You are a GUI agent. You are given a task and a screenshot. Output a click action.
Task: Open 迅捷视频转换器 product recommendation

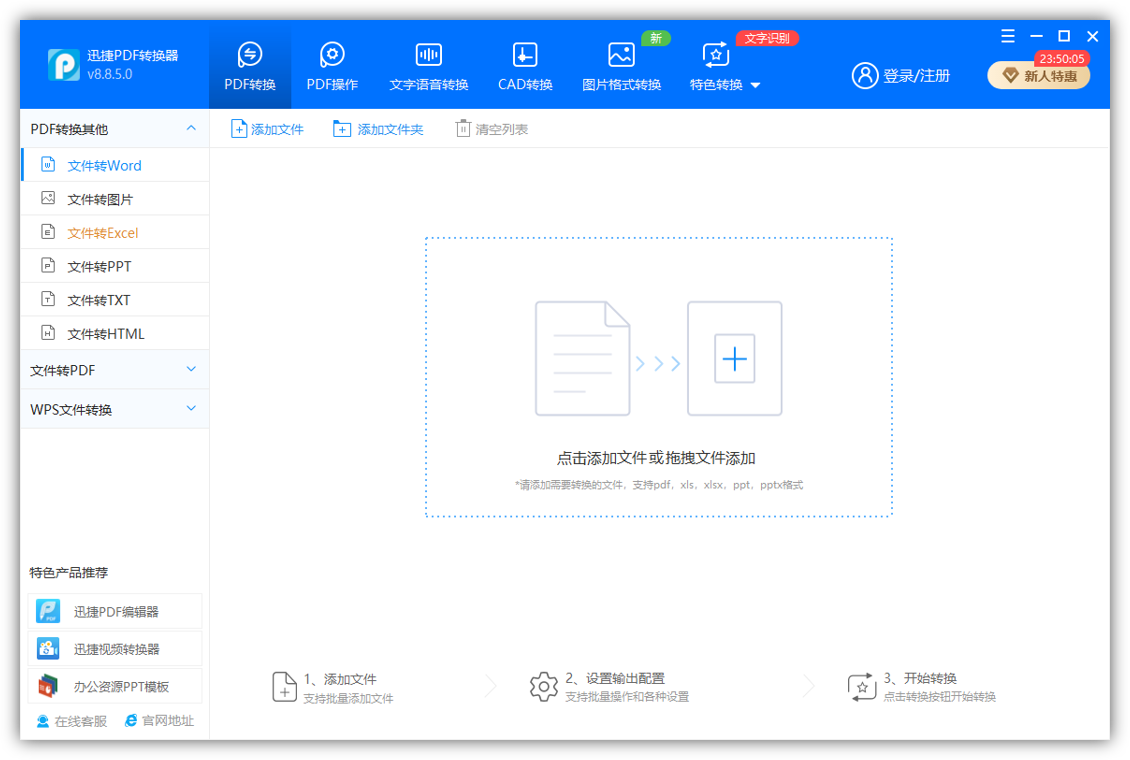click(x=115, y=648)
